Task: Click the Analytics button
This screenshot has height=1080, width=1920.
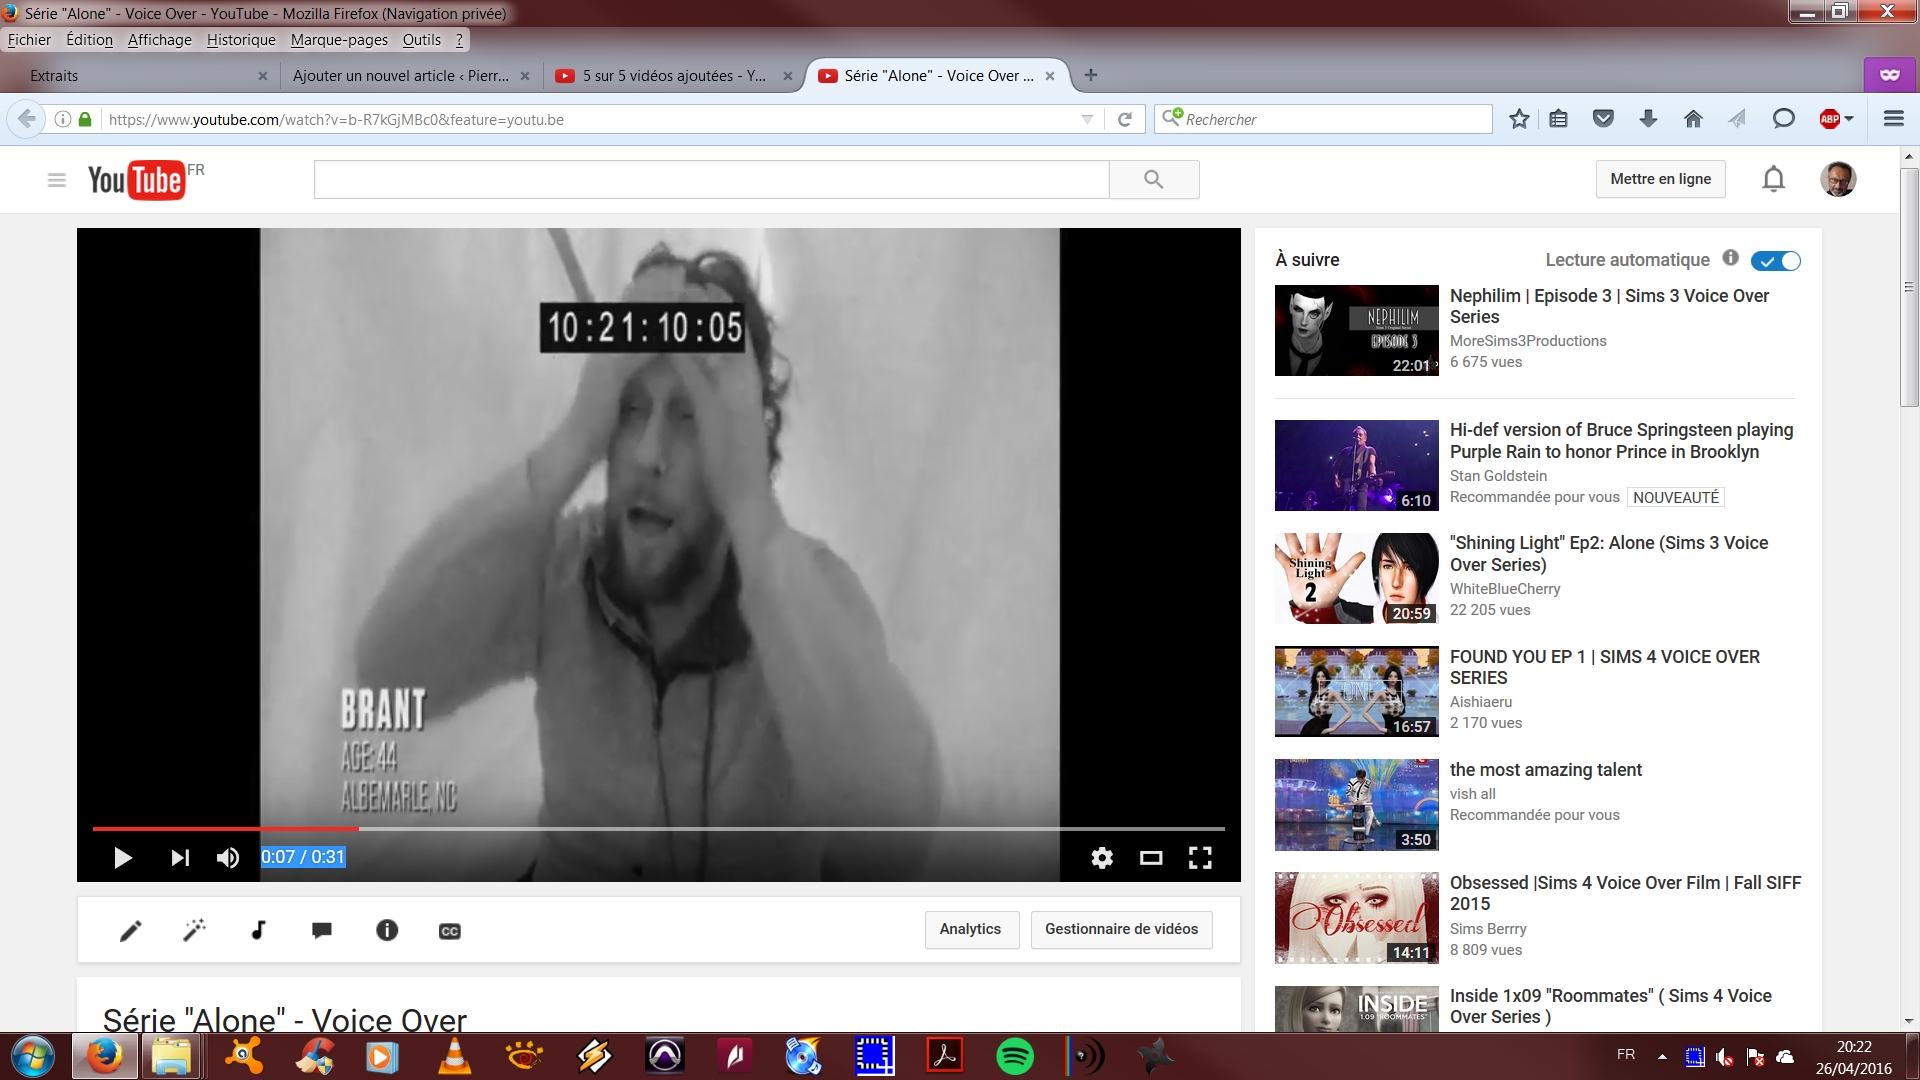Action: pos(970,929)
